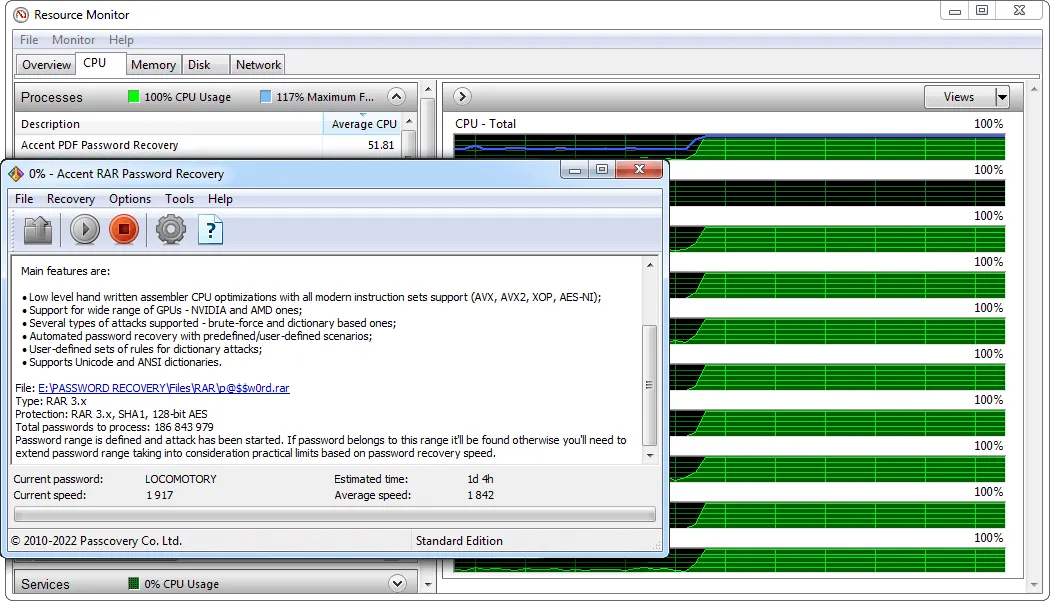Screen dimensions: 1050x601
Task: Open the p@$$w0rd.rar file link
Action: pyautogui.click(x=164, y=388)
